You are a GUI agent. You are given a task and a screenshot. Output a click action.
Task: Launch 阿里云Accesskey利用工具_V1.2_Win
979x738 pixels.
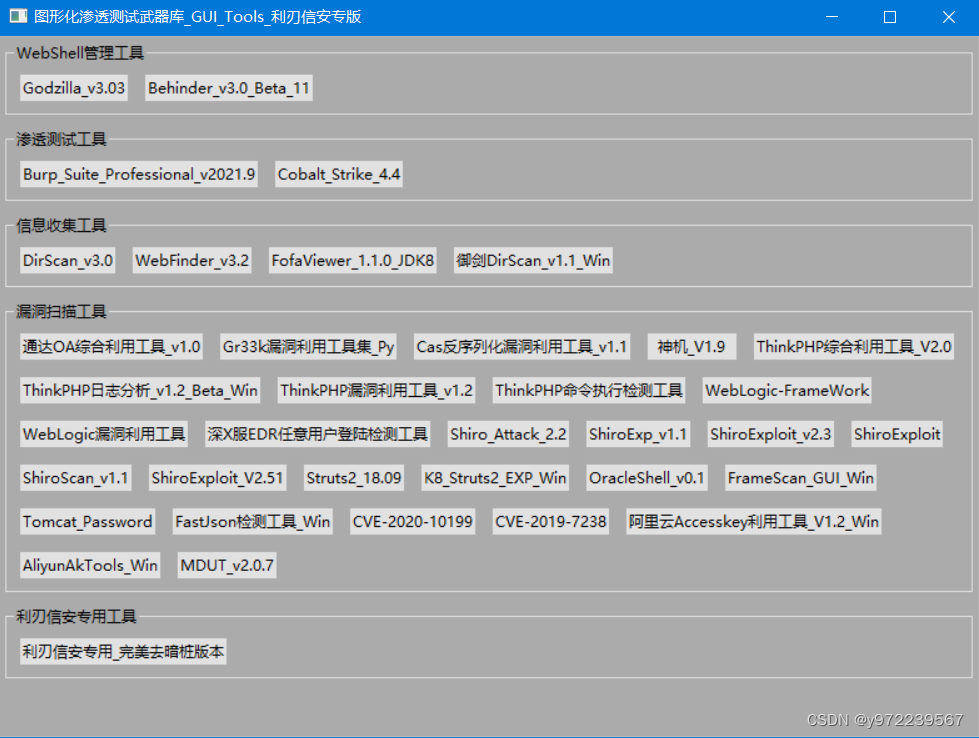754,521
